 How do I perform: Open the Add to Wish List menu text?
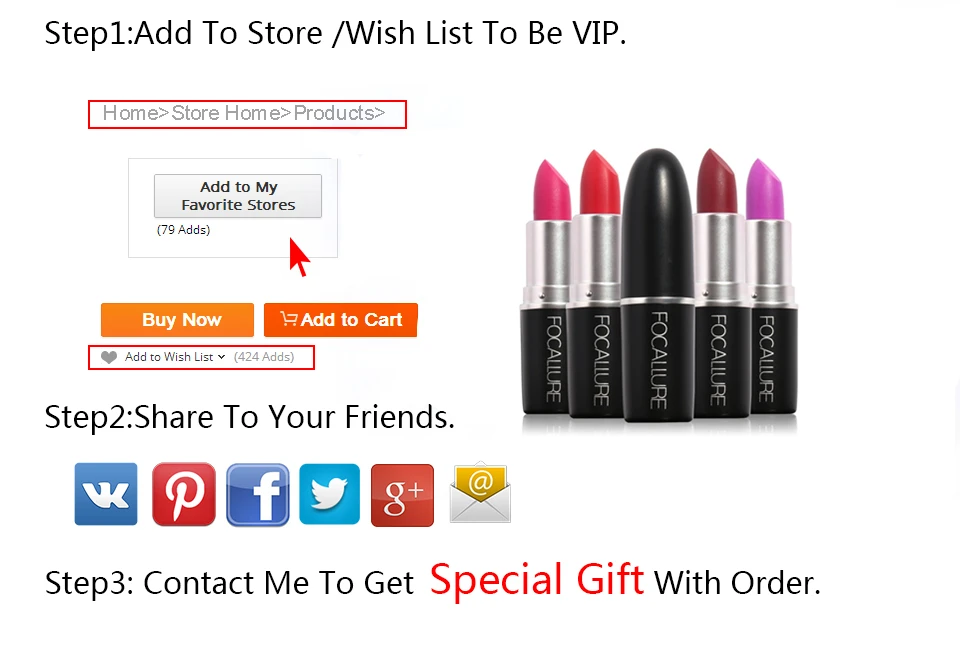click(x=169, y=357)
